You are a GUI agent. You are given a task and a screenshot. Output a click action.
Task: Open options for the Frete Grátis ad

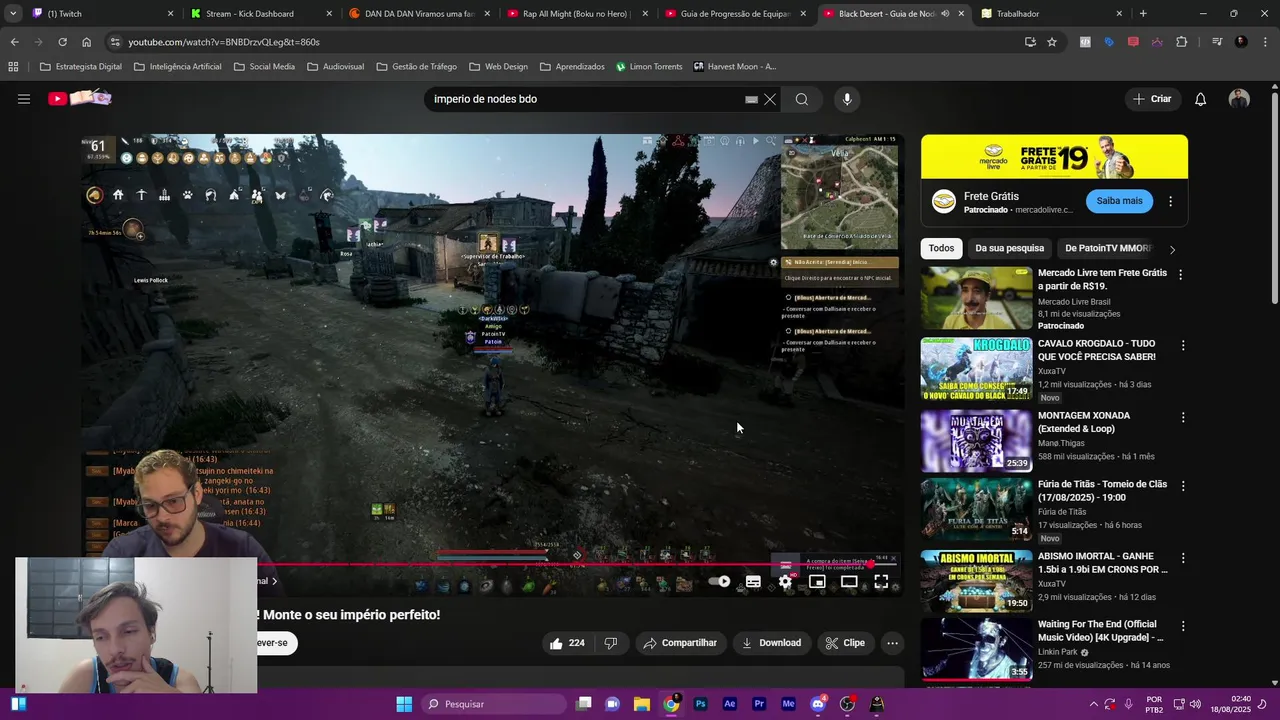pyautogui.click(x=1170, y=201)
